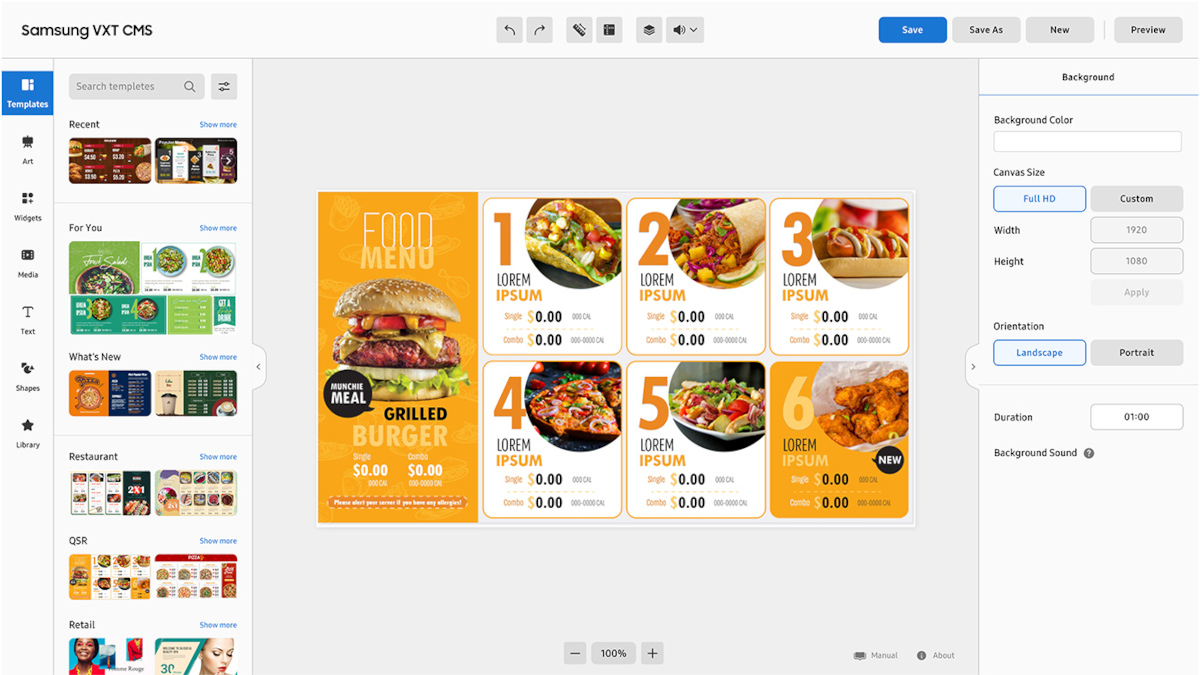The image size is (1200, 675).
Task: Open the Shapes panel in sidebar
Action: (x=27, y=376)
